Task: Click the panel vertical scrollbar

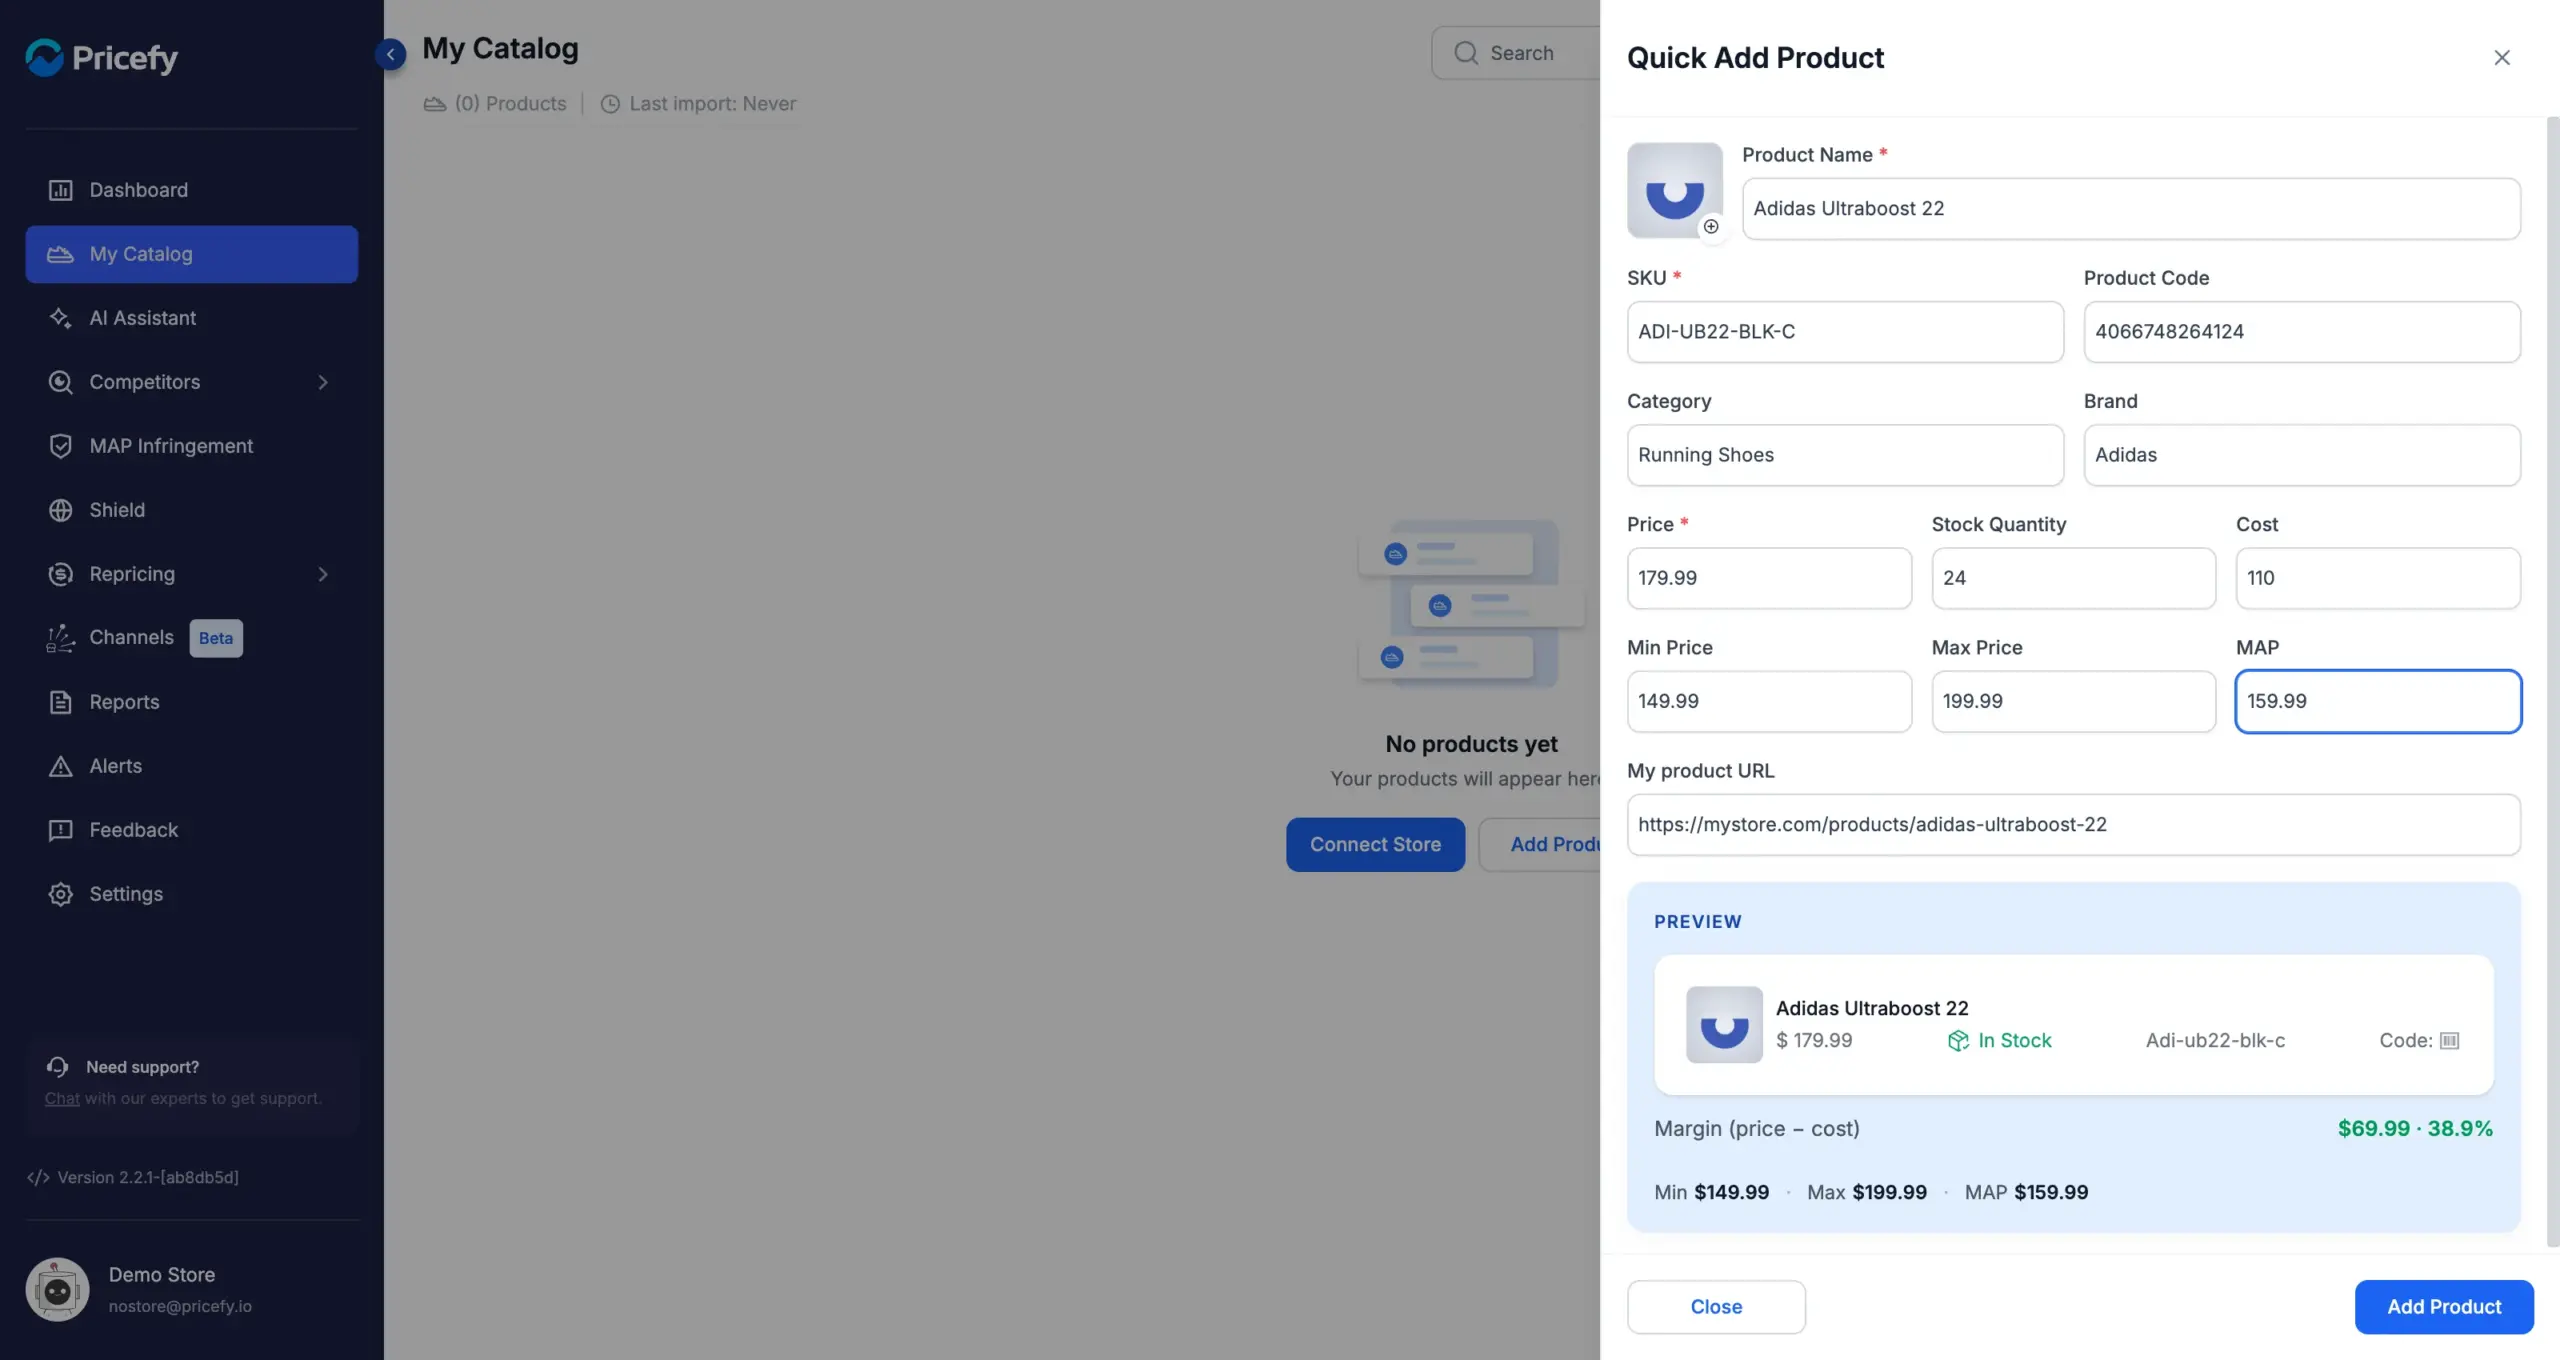Action: click(2552, 682)
